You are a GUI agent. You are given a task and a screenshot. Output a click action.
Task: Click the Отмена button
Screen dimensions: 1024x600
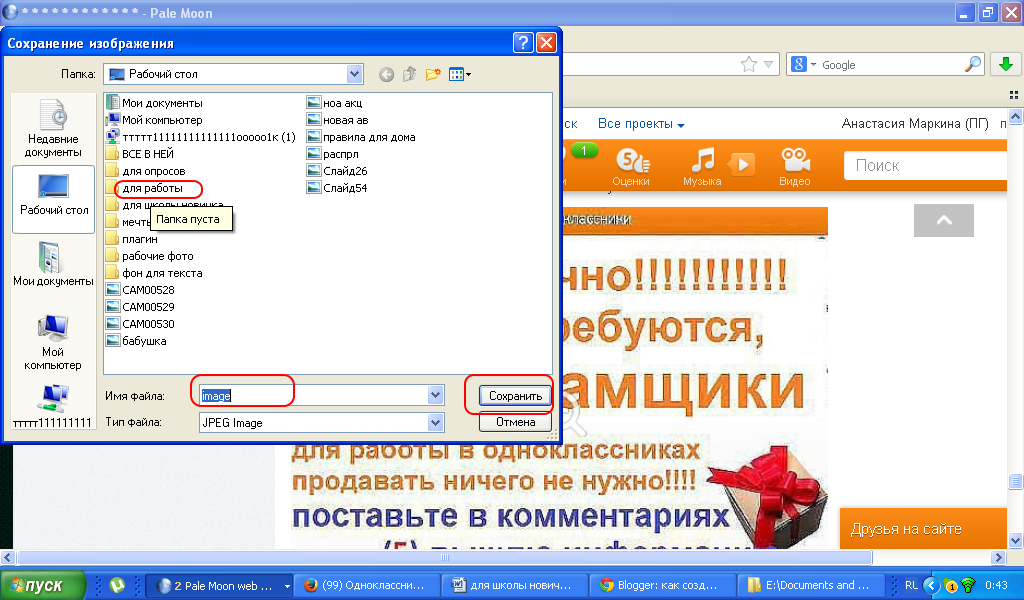(515, 422)
